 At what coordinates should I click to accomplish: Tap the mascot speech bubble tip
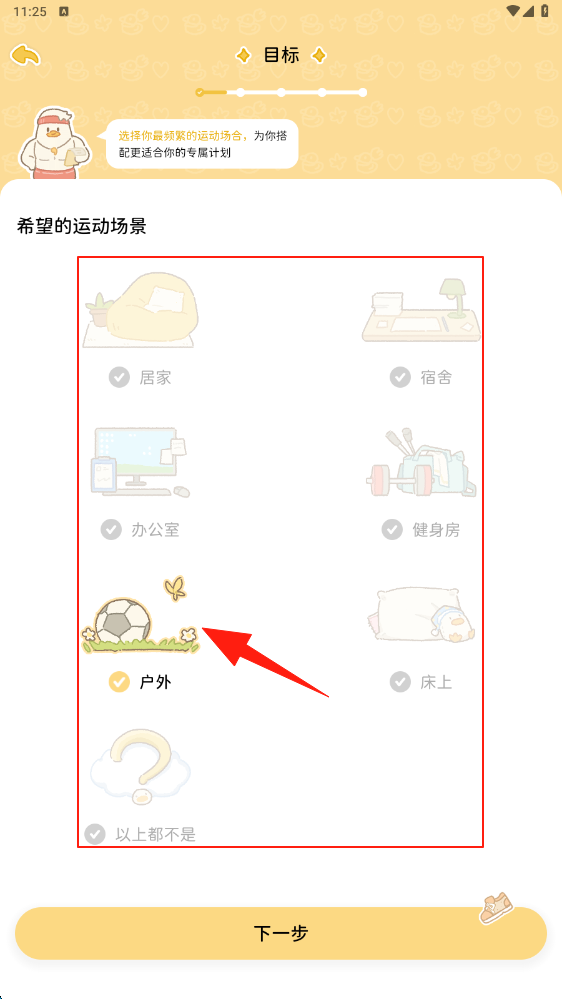tap(202, 144)
